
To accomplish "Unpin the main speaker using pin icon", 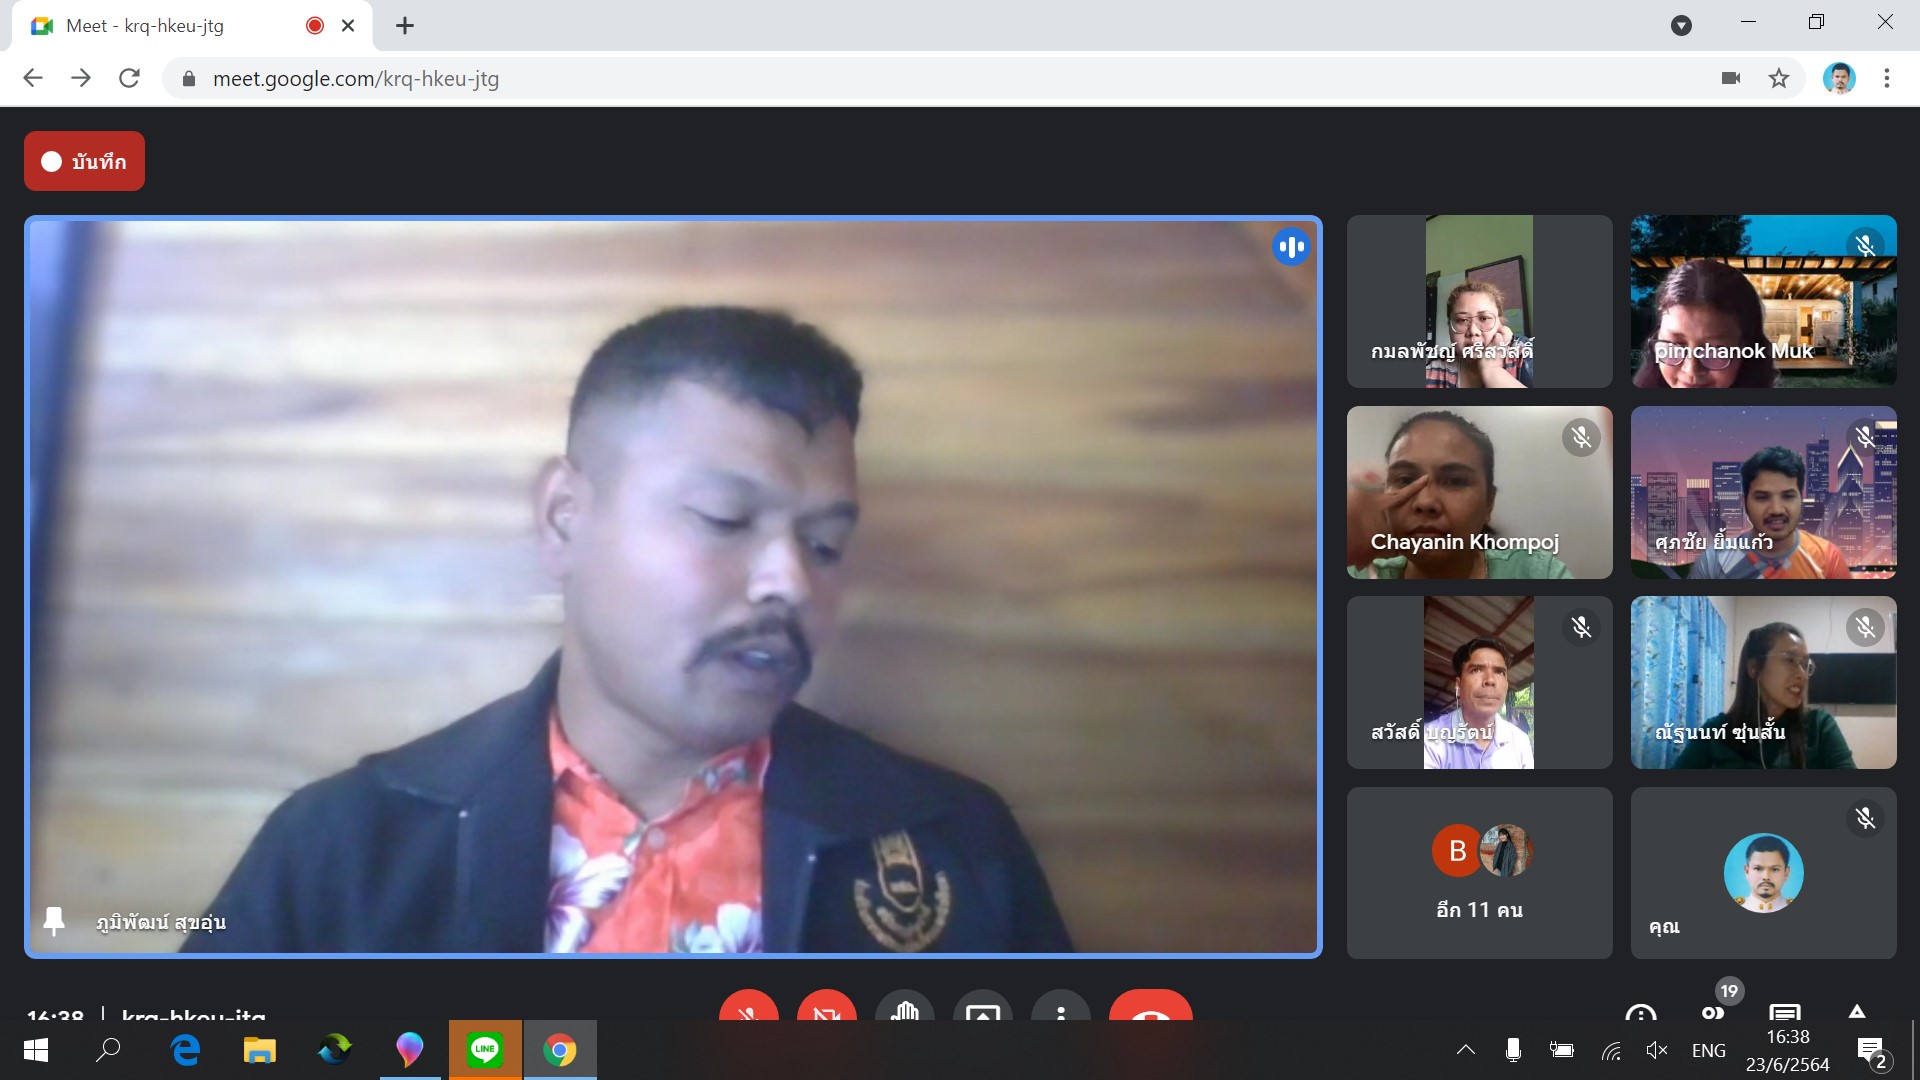I will 54,921.
